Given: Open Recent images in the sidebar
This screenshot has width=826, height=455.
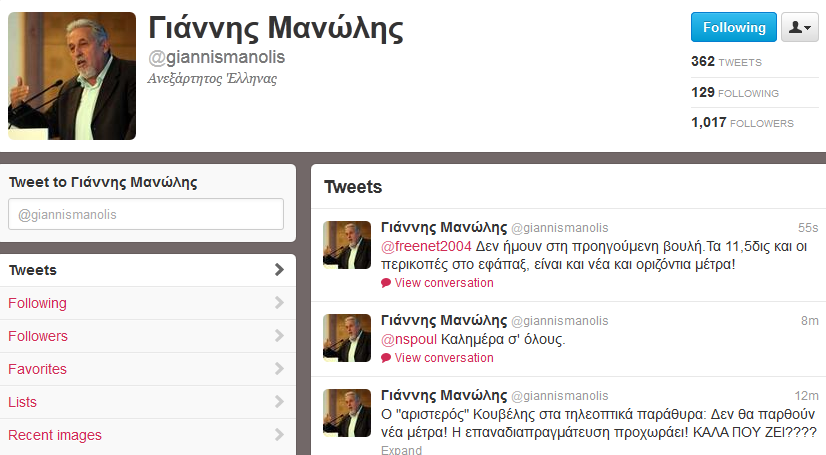Looking at the screenshot, I should point(148,435).
